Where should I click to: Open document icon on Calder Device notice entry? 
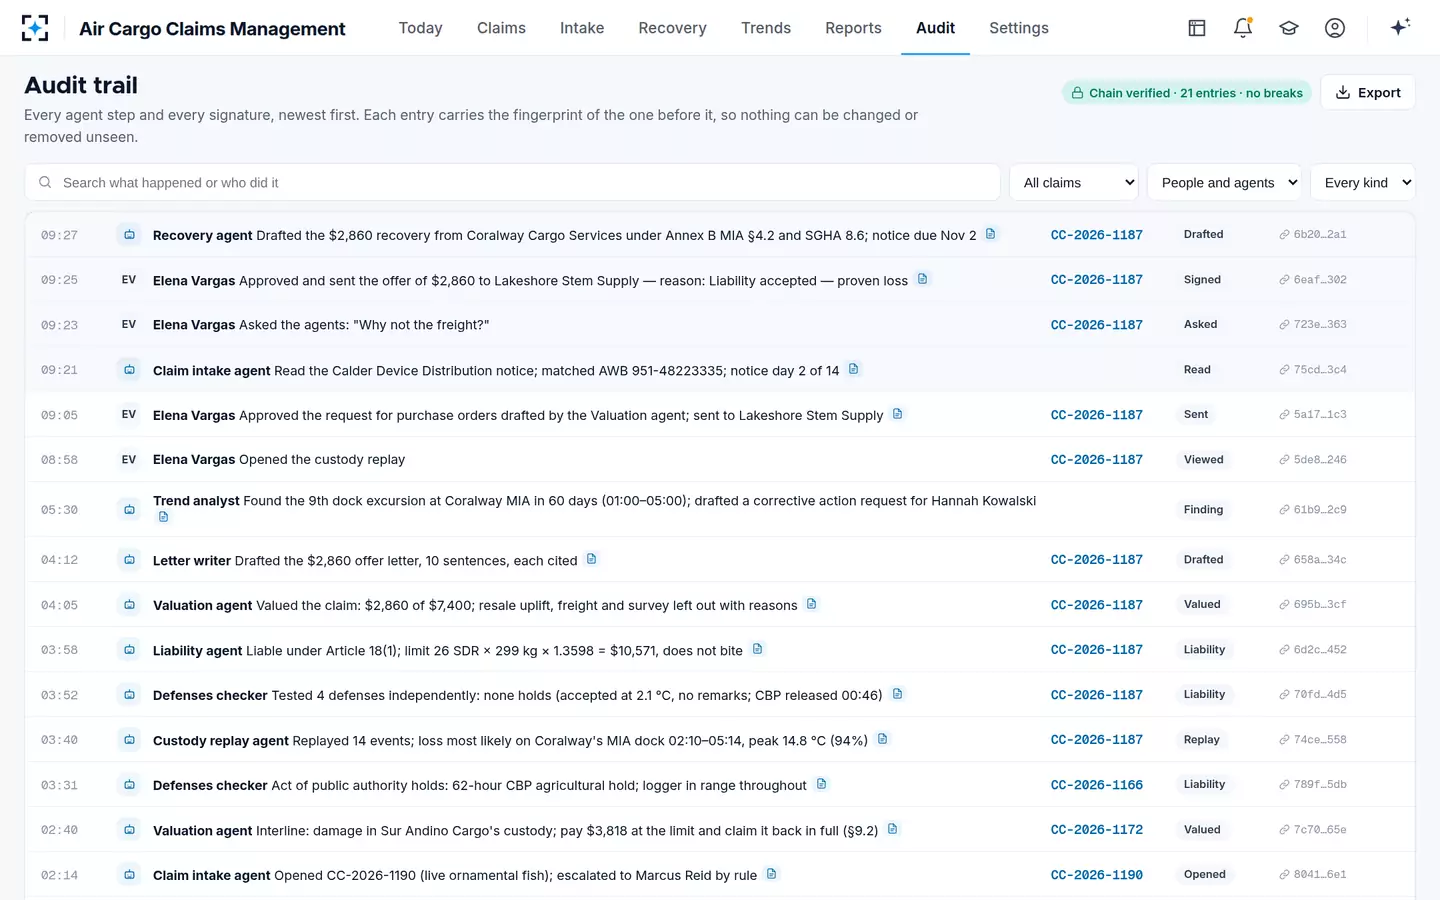[x=853, y=369]
